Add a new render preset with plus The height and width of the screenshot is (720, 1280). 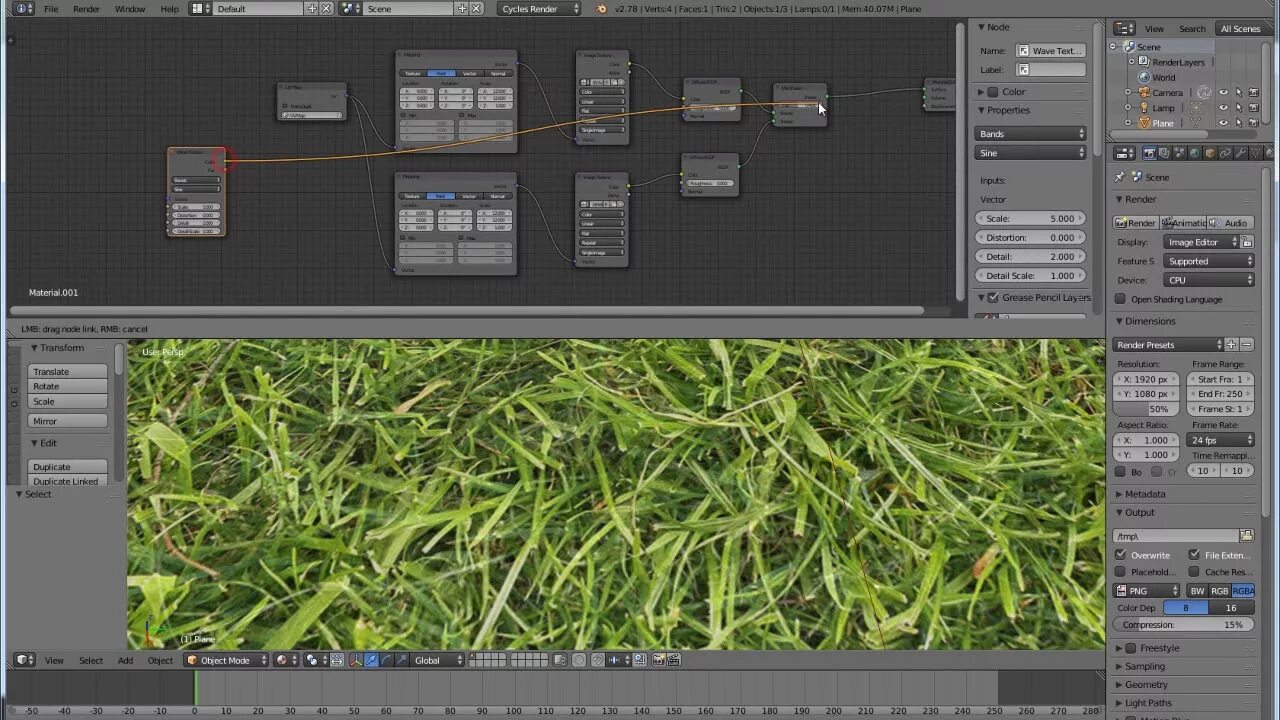click(1232, 345)
